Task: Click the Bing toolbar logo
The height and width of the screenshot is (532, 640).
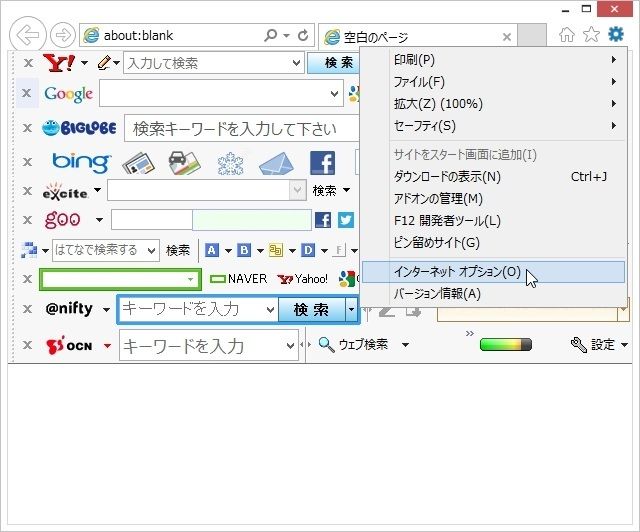Action: (x=81, y=162)
